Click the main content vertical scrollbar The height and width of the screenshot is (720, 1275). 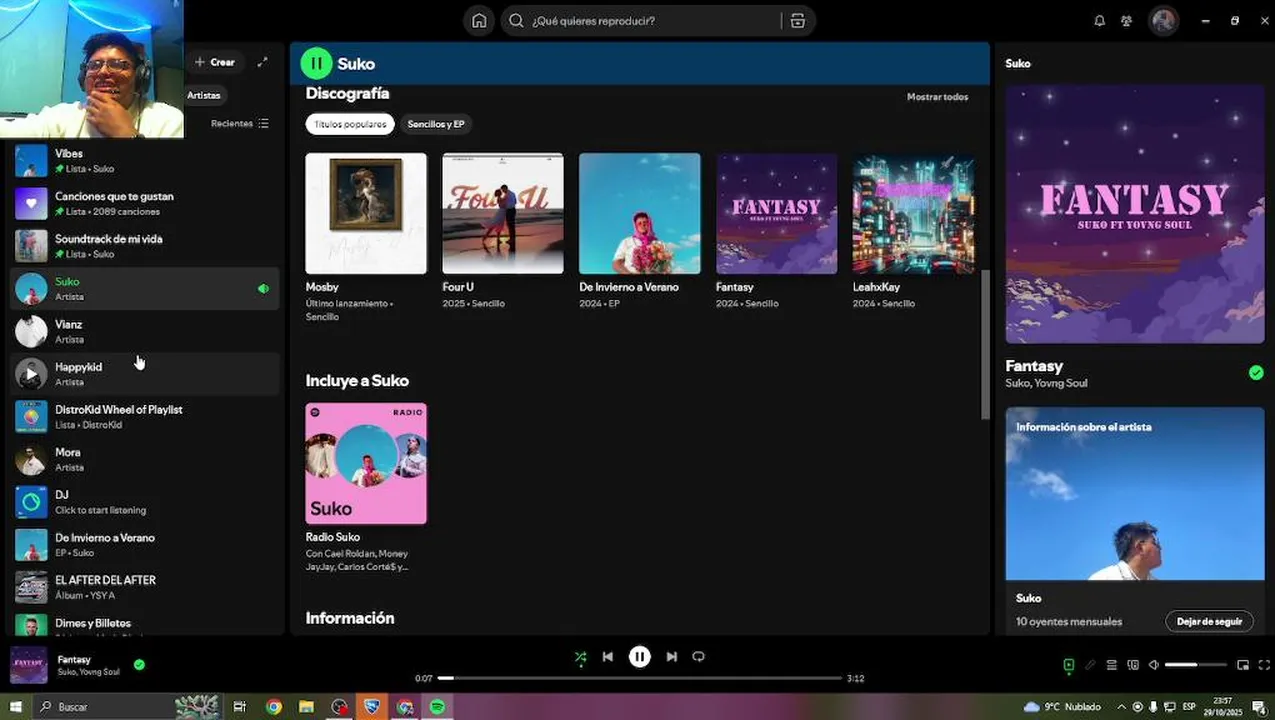985,344
